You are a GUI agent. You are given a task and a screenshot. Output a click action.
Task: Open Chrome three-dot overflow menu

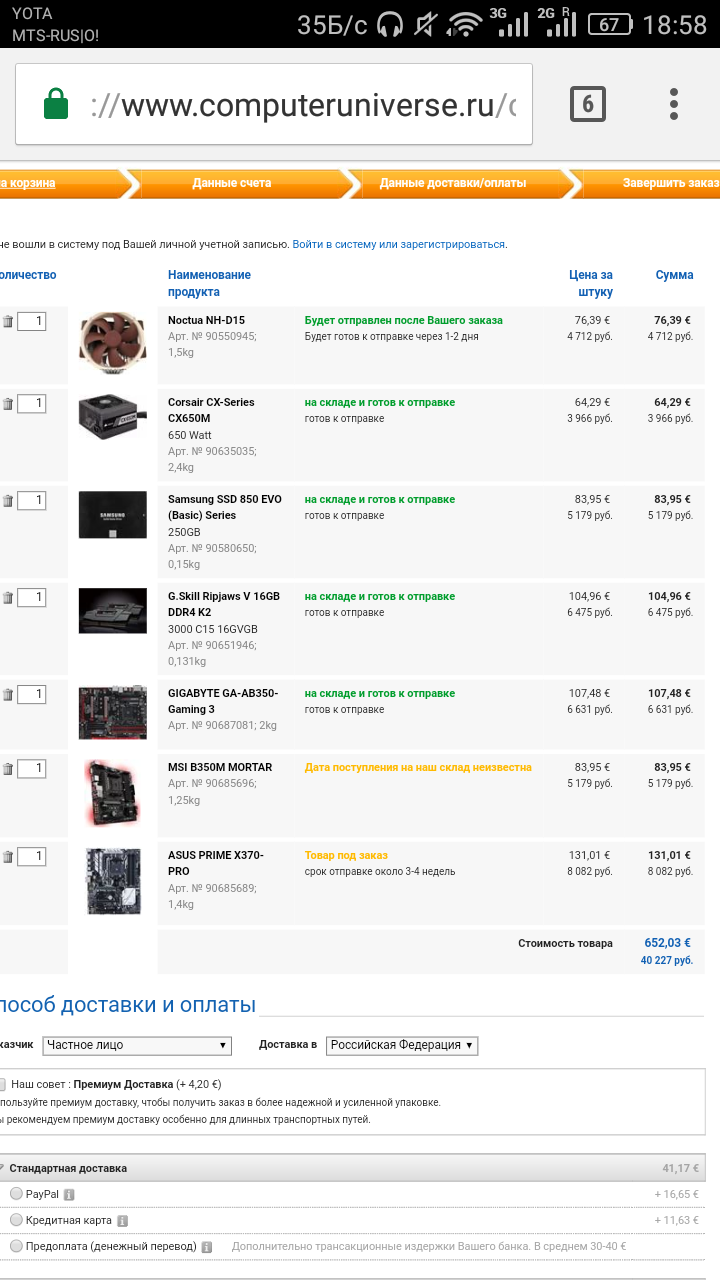tap(674, 104)
